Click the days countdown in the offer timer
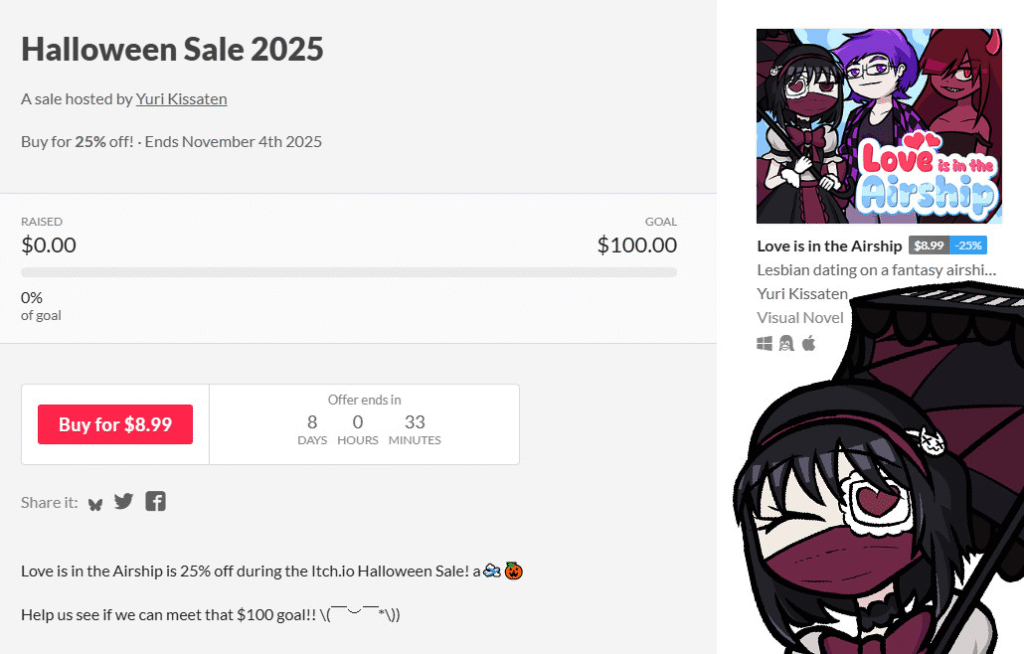Screen dimensions: 1024x654 click(312, 430)
